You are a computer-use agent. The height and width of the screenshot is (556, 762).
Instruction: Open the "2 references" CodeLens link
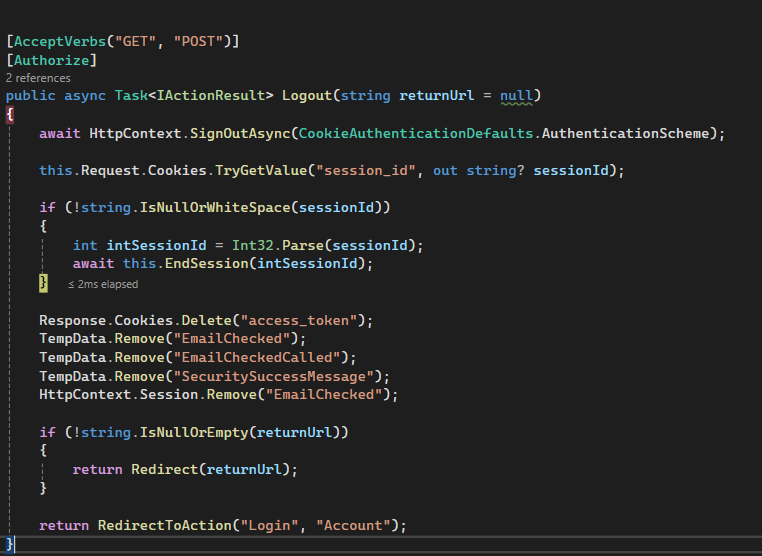pos(38,78)
